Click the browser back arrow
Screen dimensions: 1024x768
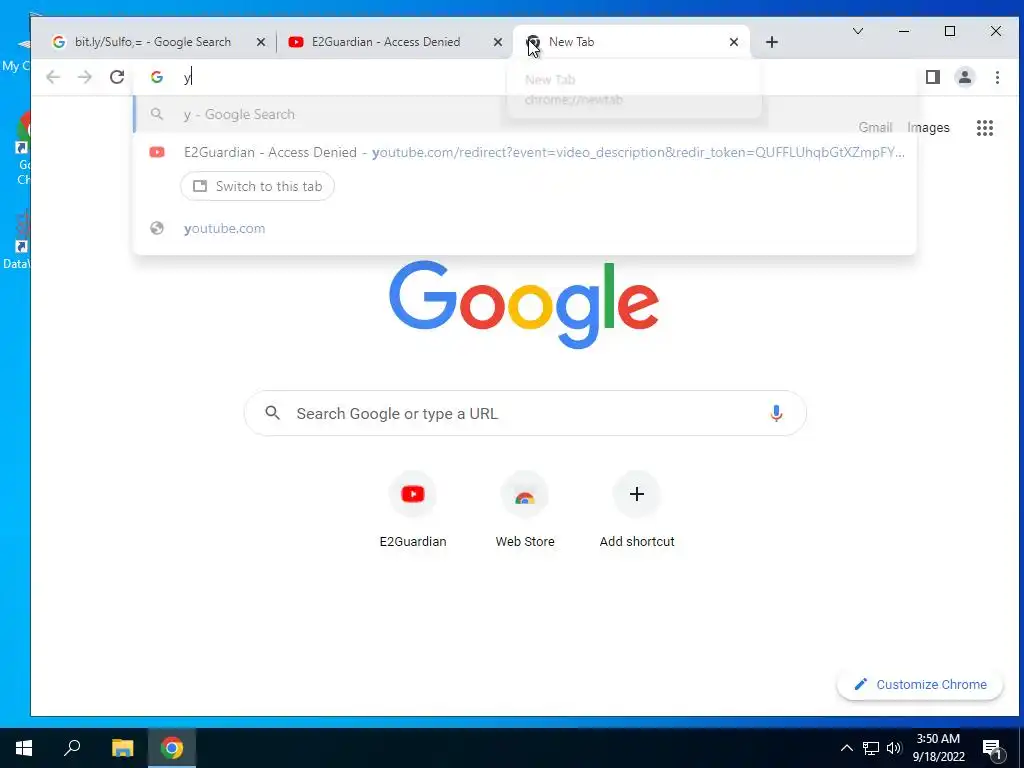coord(53,77)
